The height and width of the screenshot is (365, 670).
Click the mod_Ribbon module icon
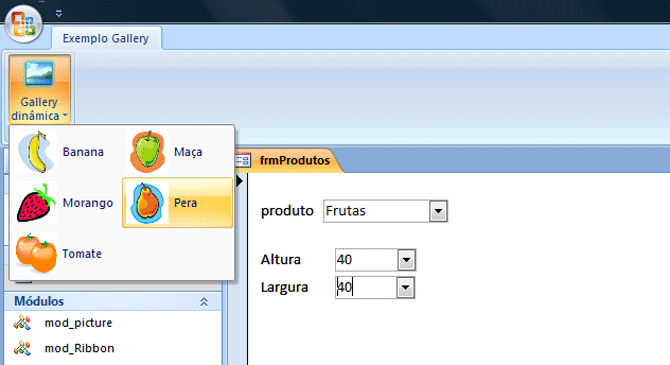click(x=22, y=348)
